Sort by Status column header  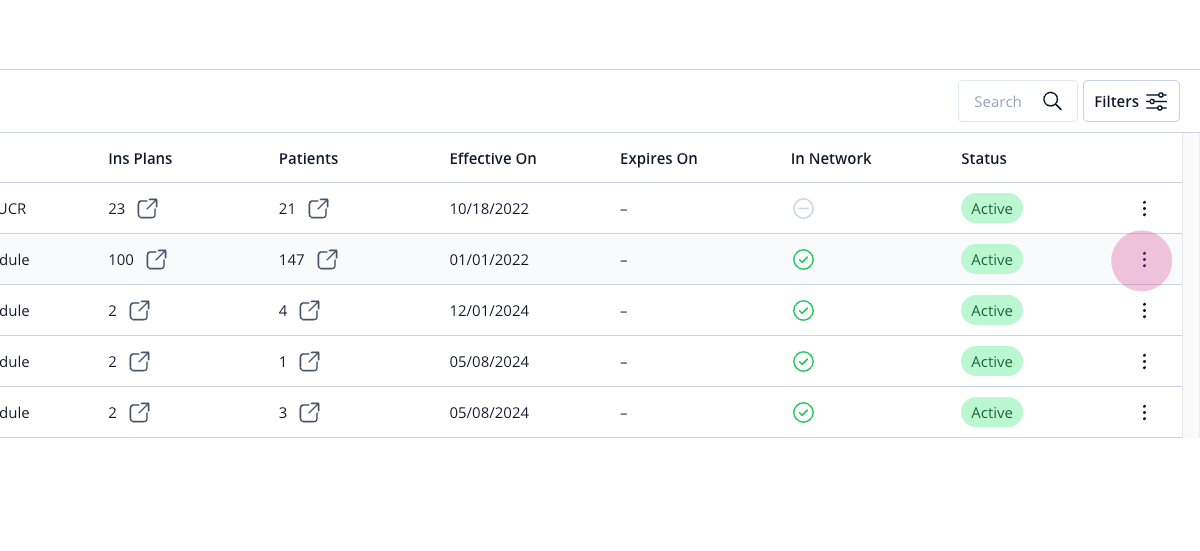click(984, 159)
